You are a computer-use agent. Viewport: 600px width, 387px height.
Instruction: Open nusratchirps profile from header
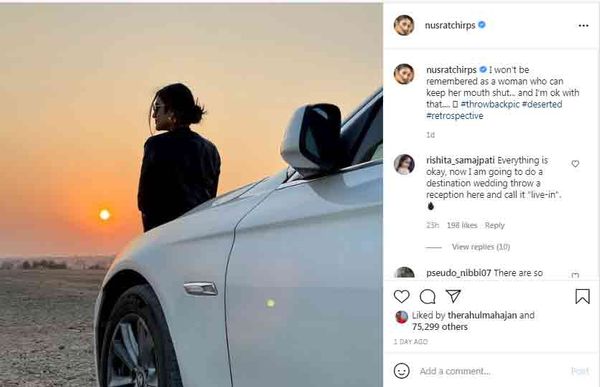click(450, 25)
